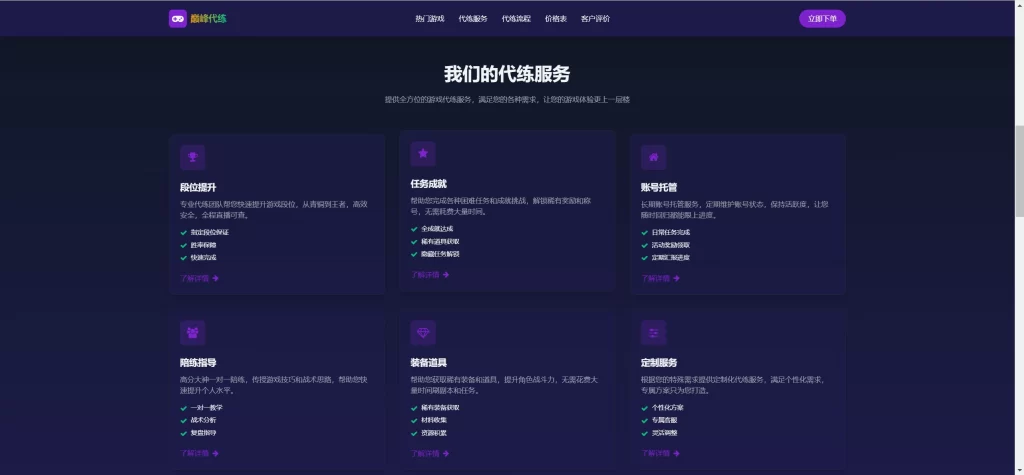This screenshot has height=475, width=1024.
Task: Click the 任务成就 card title
Action: pyautogui.click(x=429, y=184)
